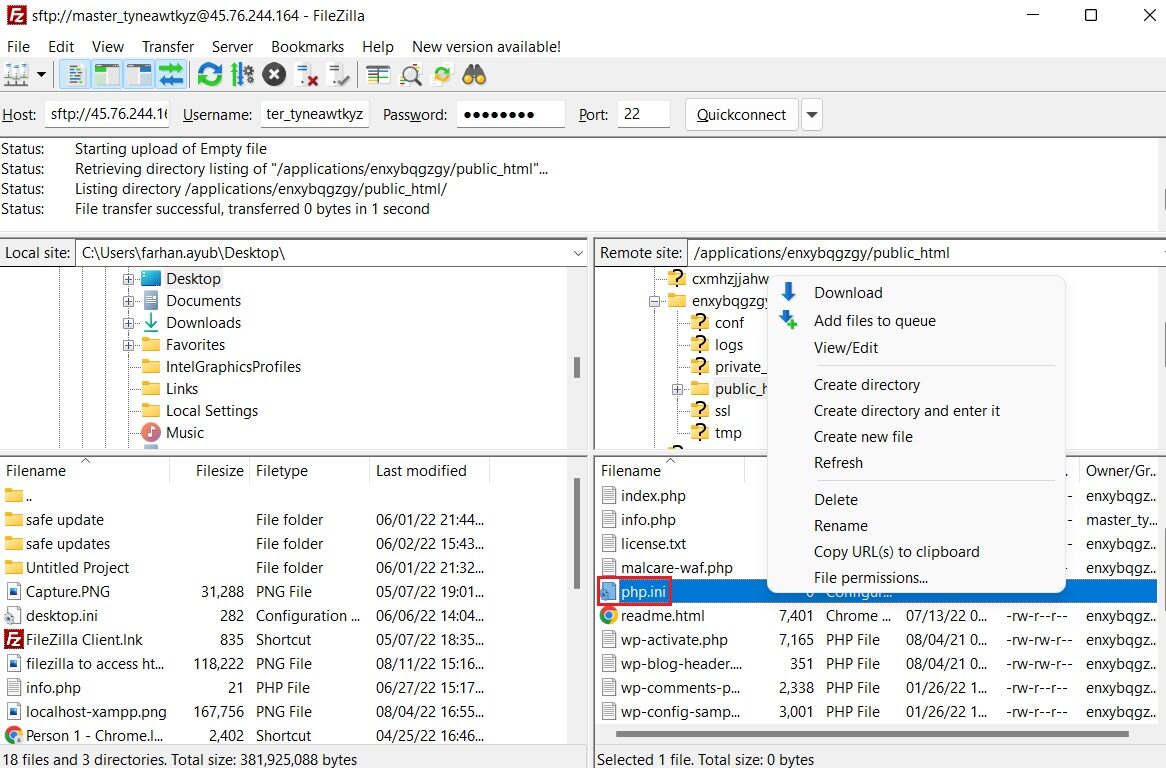Choose Copy URL(s) to clipboard
1166x768 pixels.
tap(916, 552)
